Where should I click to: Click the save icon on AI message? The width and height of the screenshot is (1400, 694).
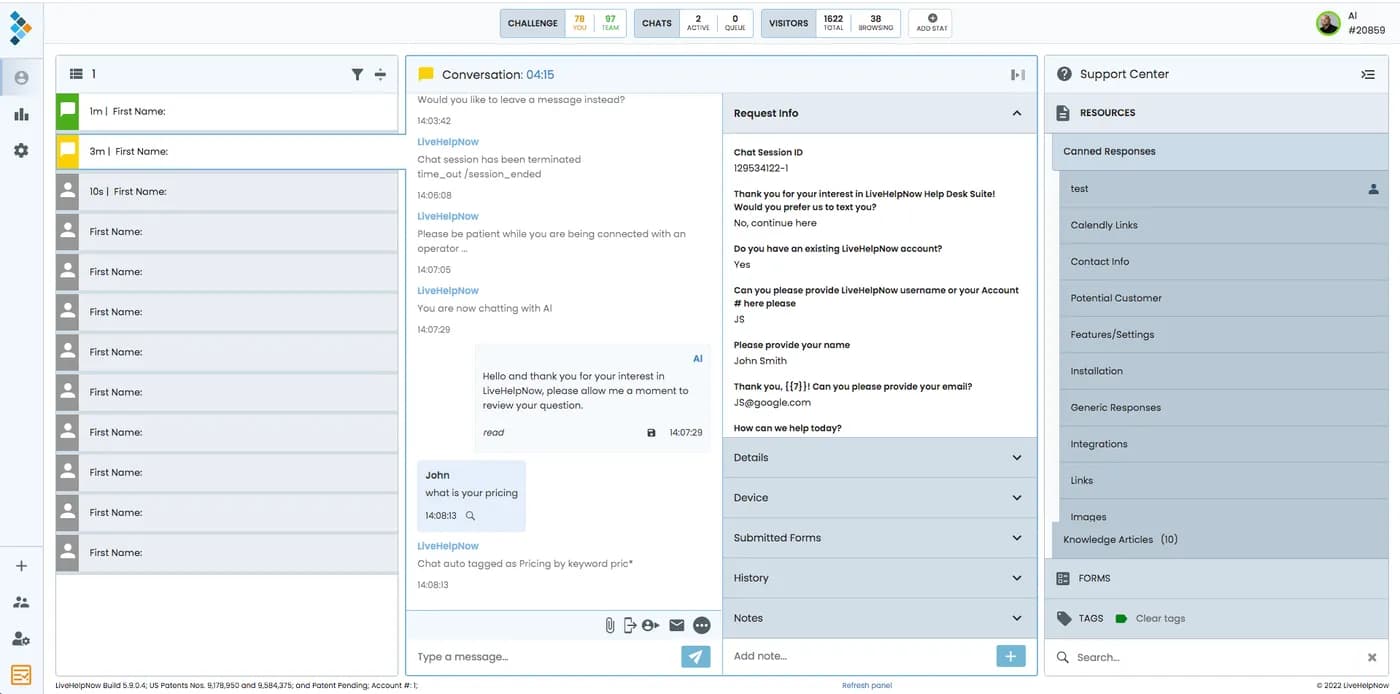click(x=651, y=433)
